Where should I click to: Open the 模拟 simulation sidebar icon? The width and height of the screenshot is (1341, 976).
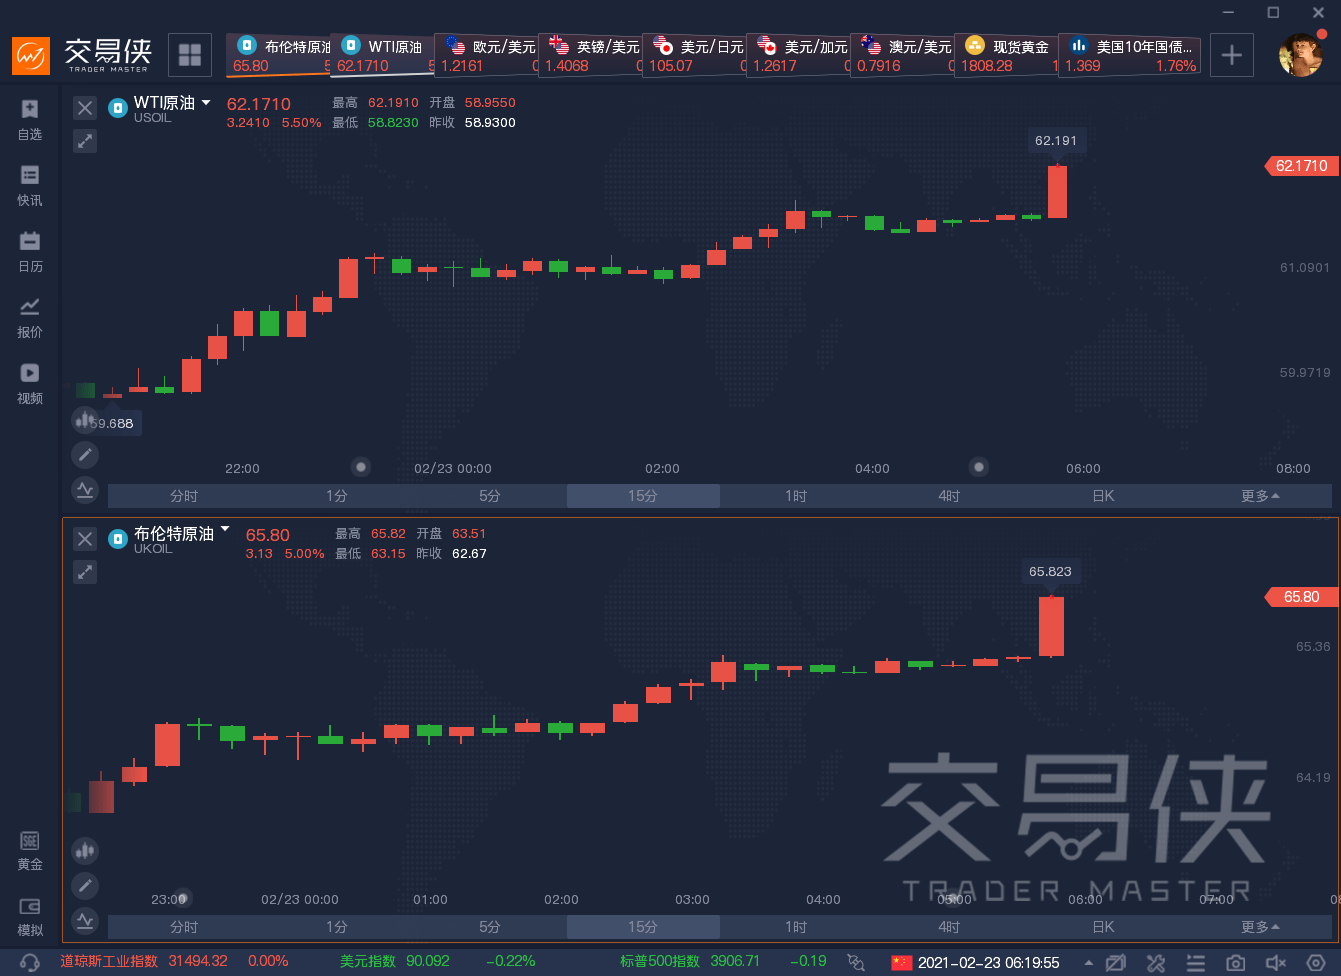30,916
